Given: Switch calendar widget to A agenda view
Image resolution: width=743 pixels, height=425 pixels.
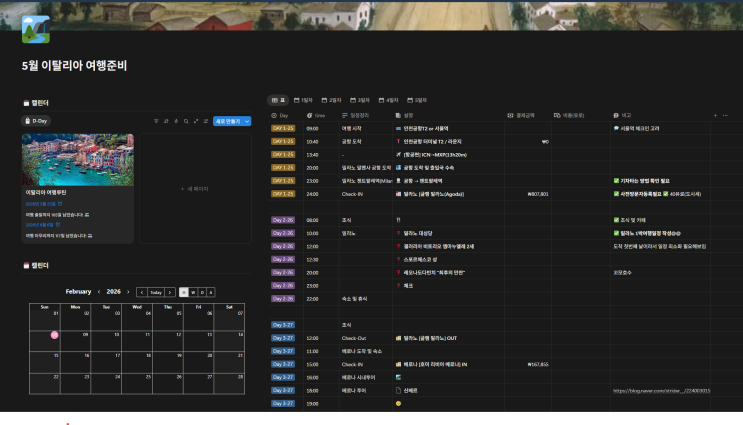Looking at the screenshot, I should coord(211,292).
